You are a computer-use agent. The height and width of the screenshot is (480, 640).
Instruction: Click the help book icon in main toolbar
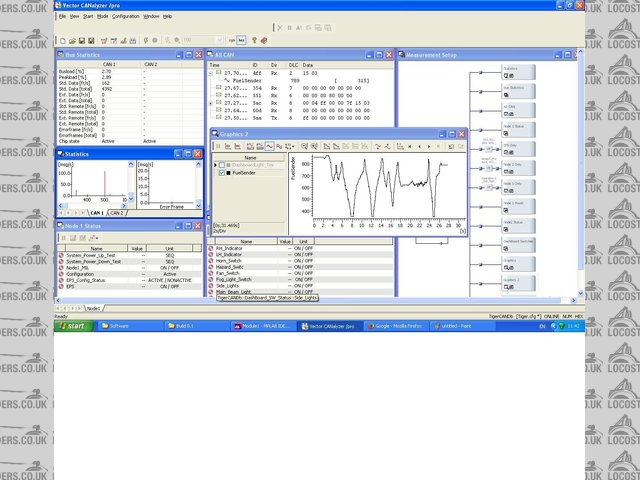point(264,40)
